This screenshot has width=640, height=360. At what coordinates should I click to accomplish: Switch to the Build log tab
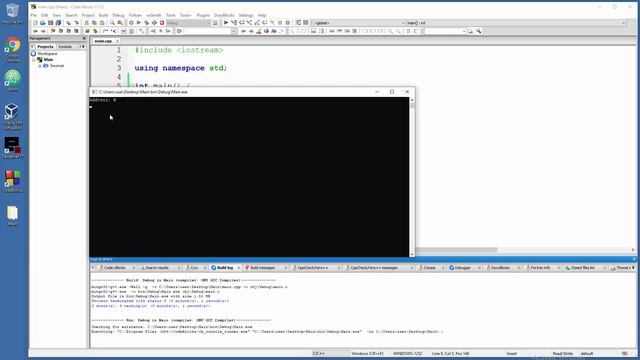point(224,268)
